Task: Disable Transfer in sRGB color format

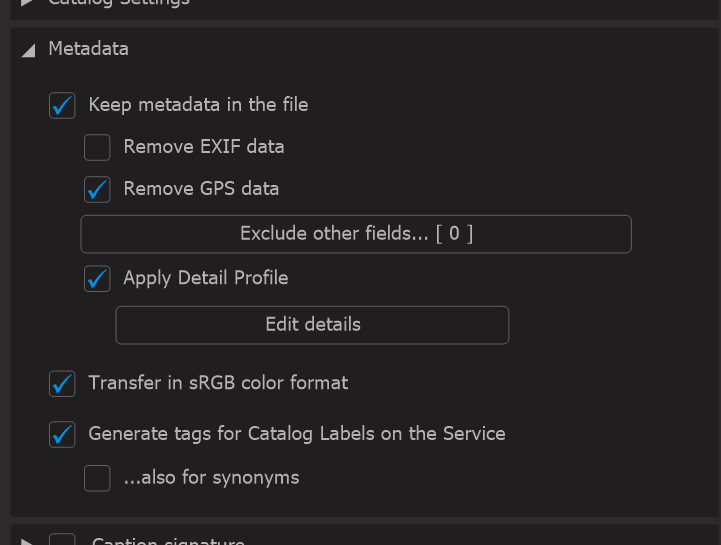Action: point(62,384)
